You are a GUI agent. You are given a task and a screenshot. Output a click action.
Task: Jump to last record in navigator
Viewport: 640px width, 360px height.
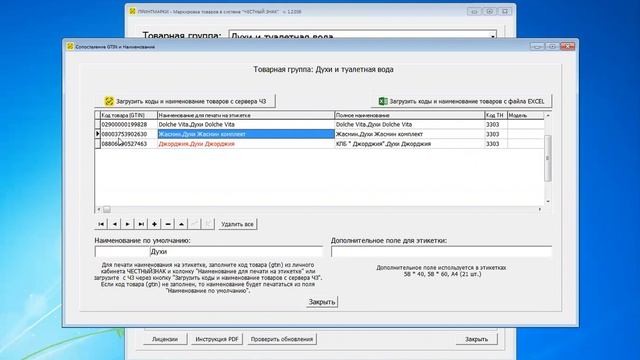pos(141,224)
